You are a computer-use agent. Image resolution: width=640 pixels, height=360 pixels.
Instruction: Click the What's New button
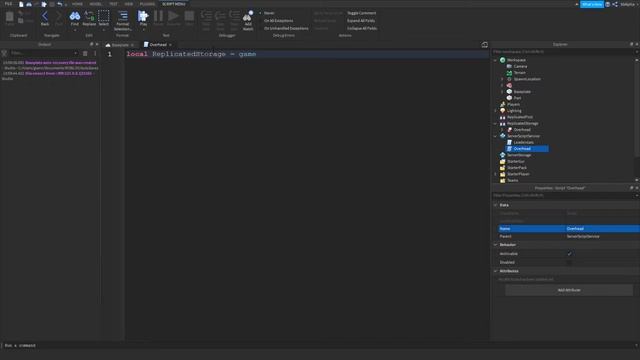tap(592, 4)
